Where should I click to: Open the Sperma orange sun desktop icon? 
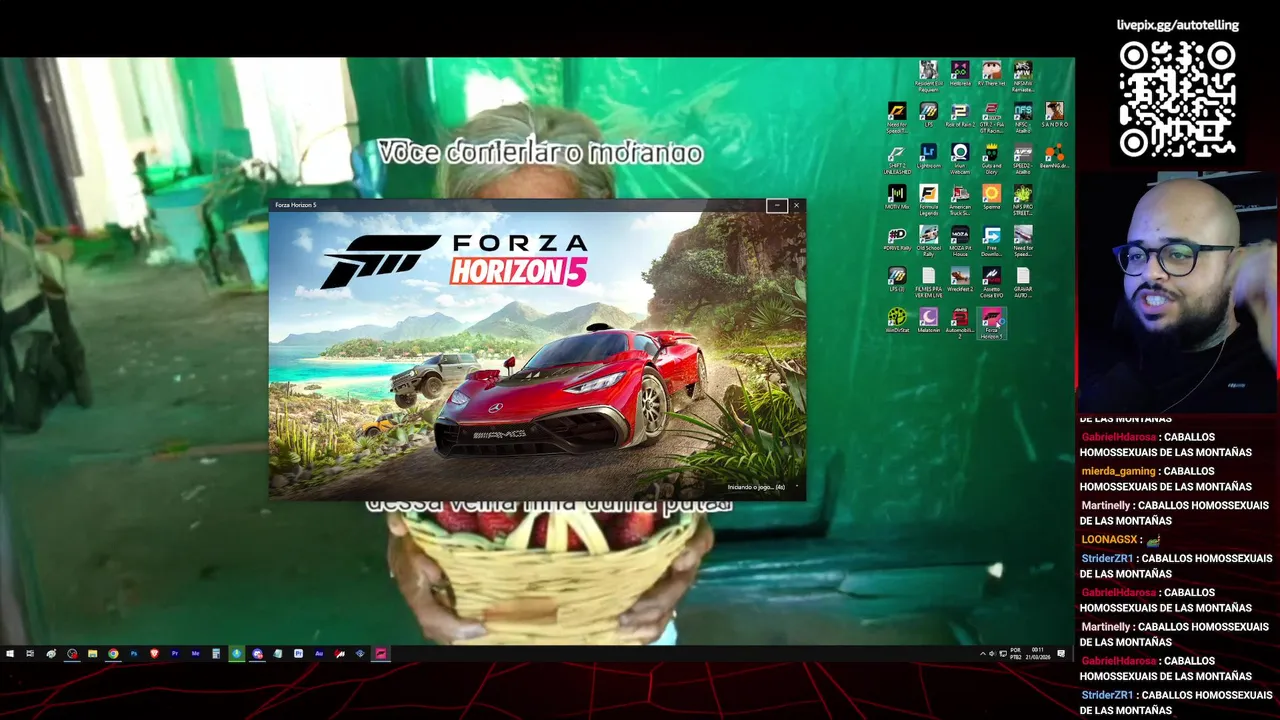tap(992, 198)
